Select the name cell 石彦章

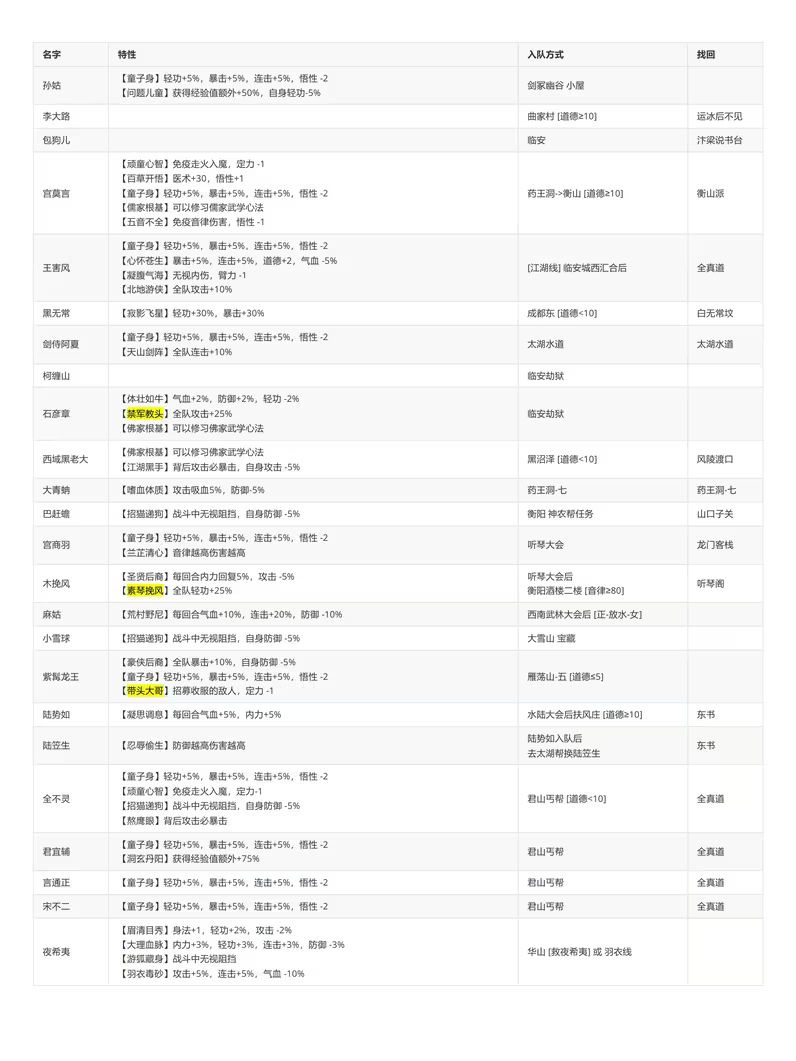56,414
